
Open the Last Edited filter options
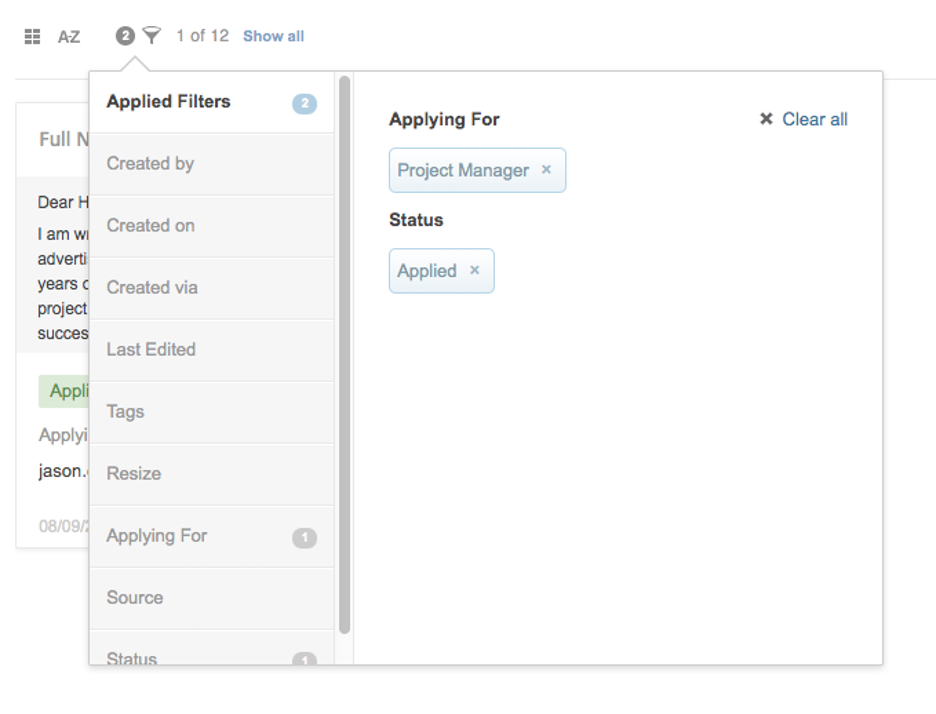tap(150, 350)
